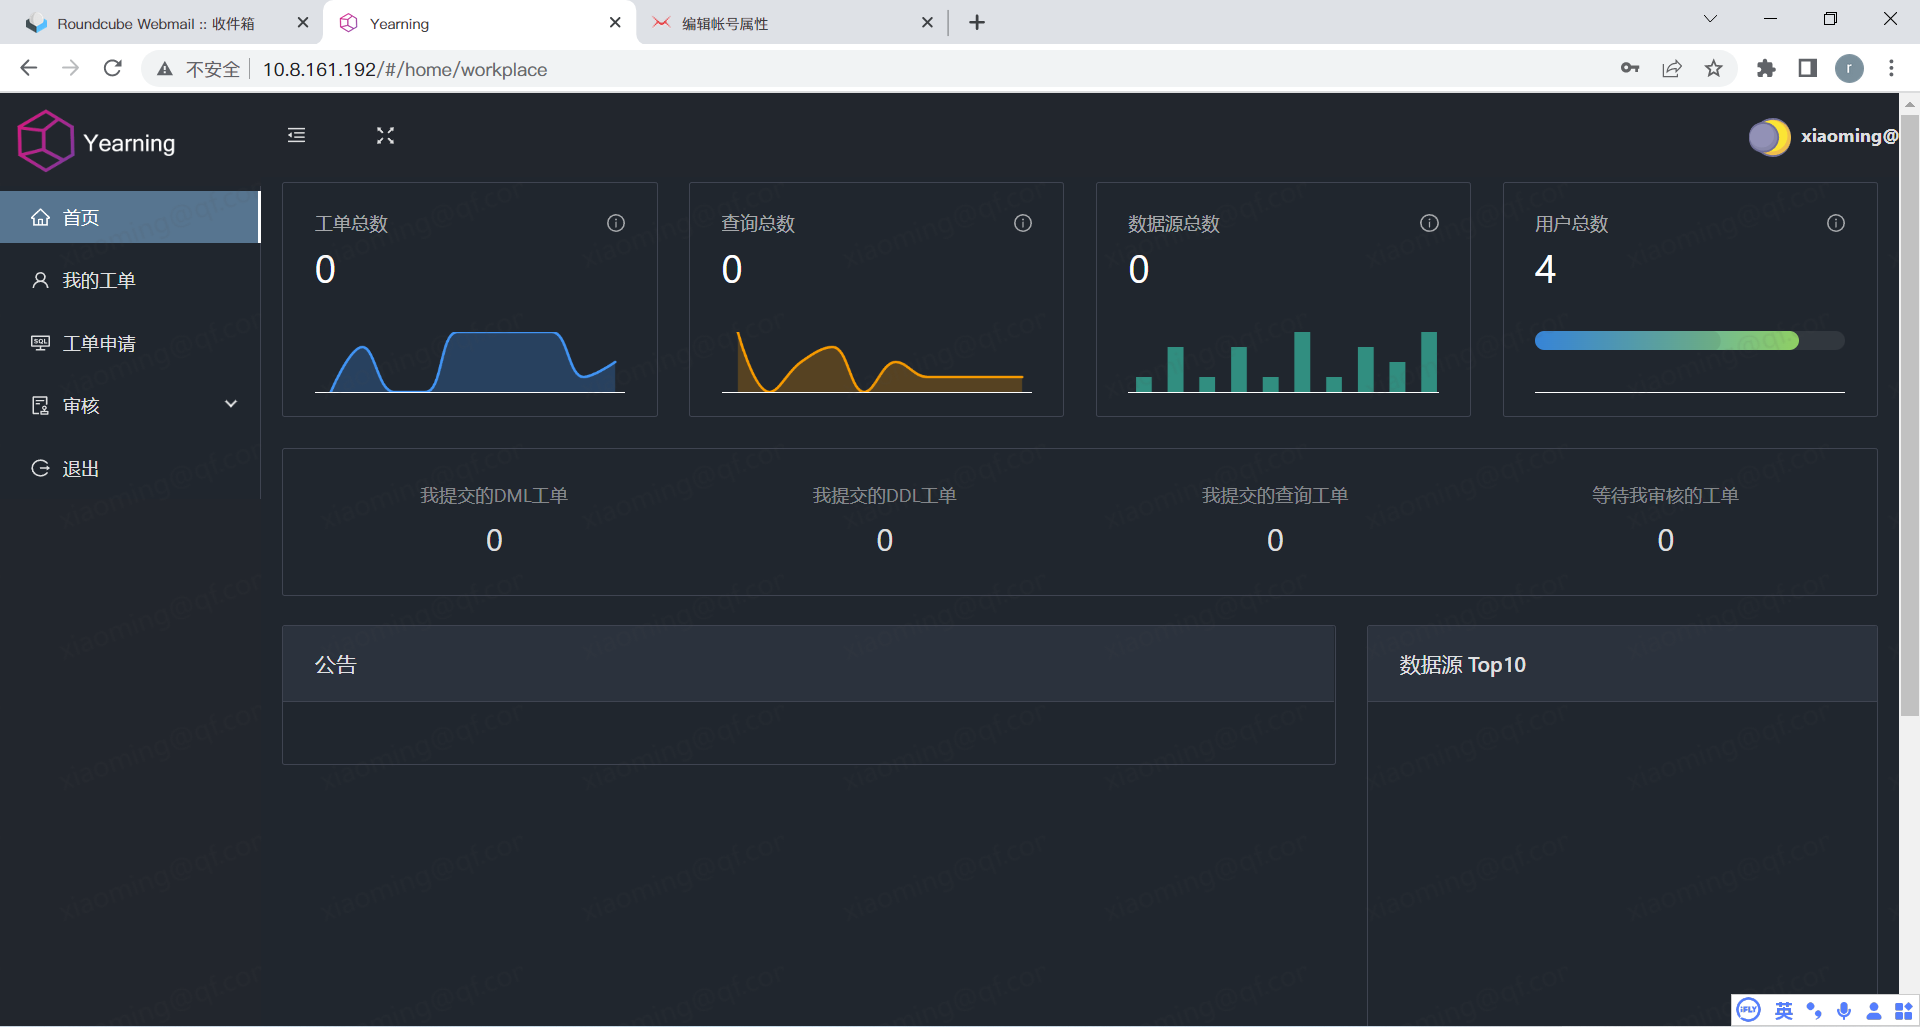The image size is (1920, 1027).
Task: Click the page vertical scrollbar
Action: [1909, 415]
